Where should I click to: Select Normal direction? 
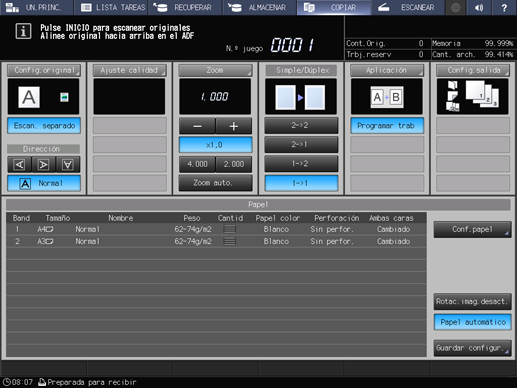tap(44, 183)
